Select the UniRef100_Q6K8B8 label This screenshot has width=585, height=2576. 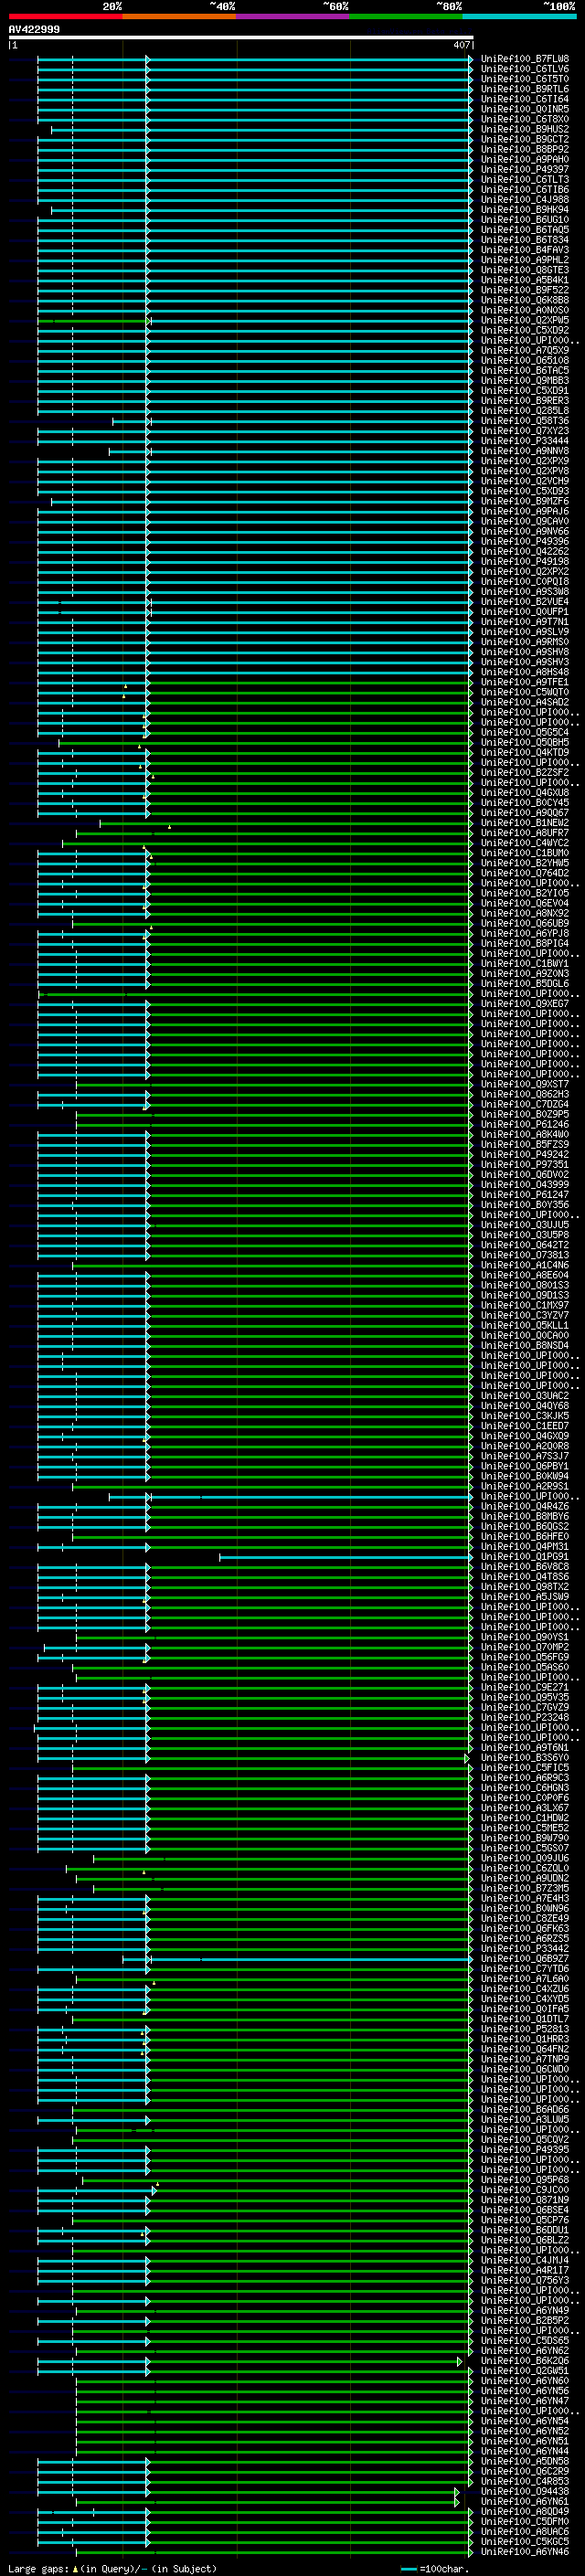tap(525, 300)
